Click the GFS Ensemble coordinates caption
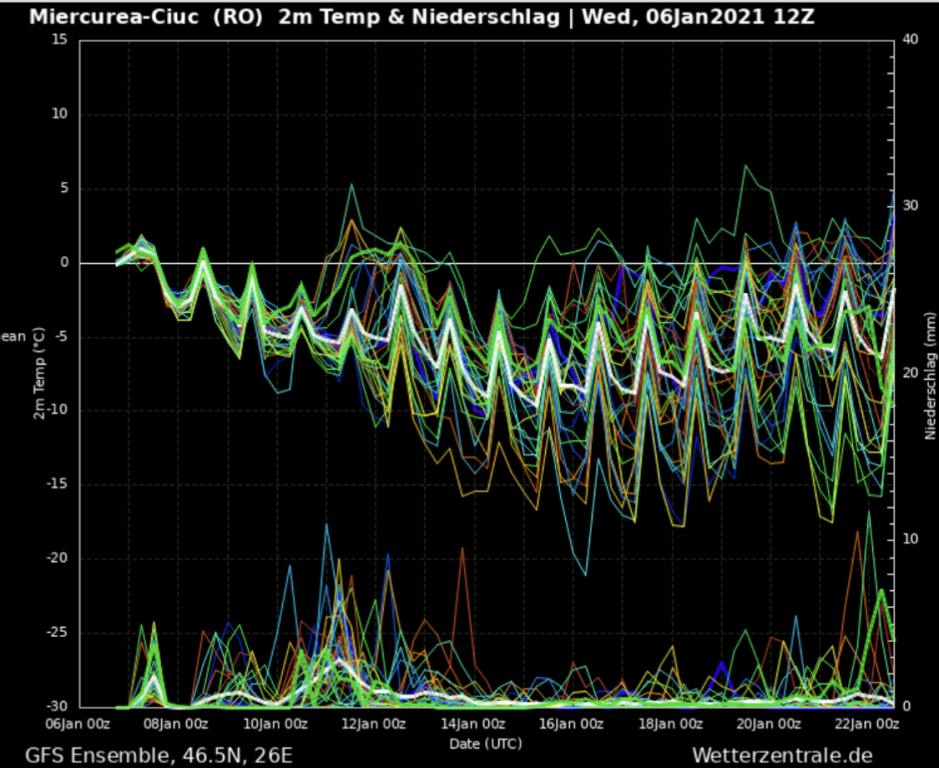The height and width of the screenshot is (768, 939). pos(159,754)
